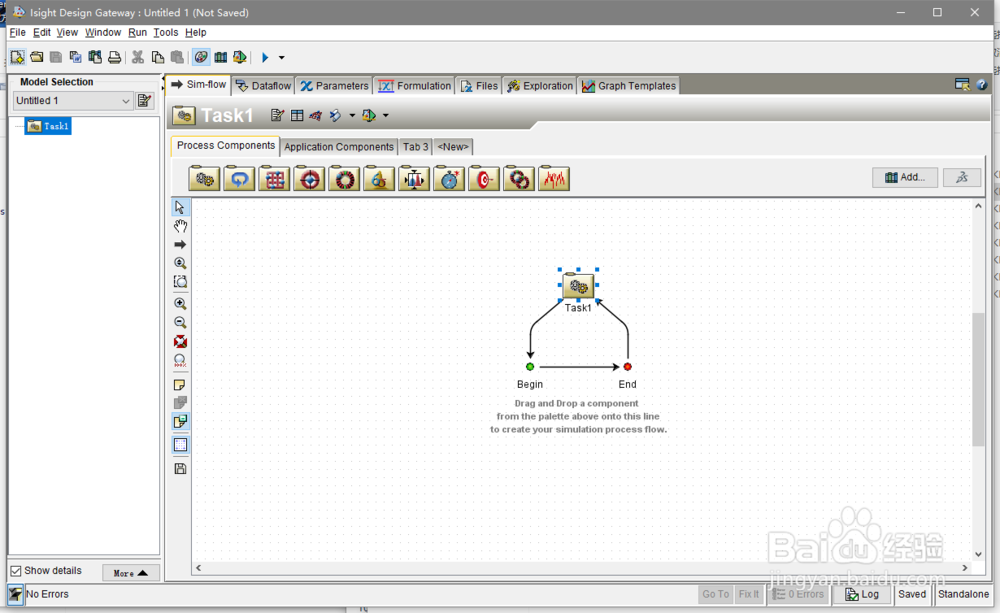Select the Task1 component on the canvas
Image resolution: width=1000 pixels, height=613 pixels.
[x=578, y=285]
